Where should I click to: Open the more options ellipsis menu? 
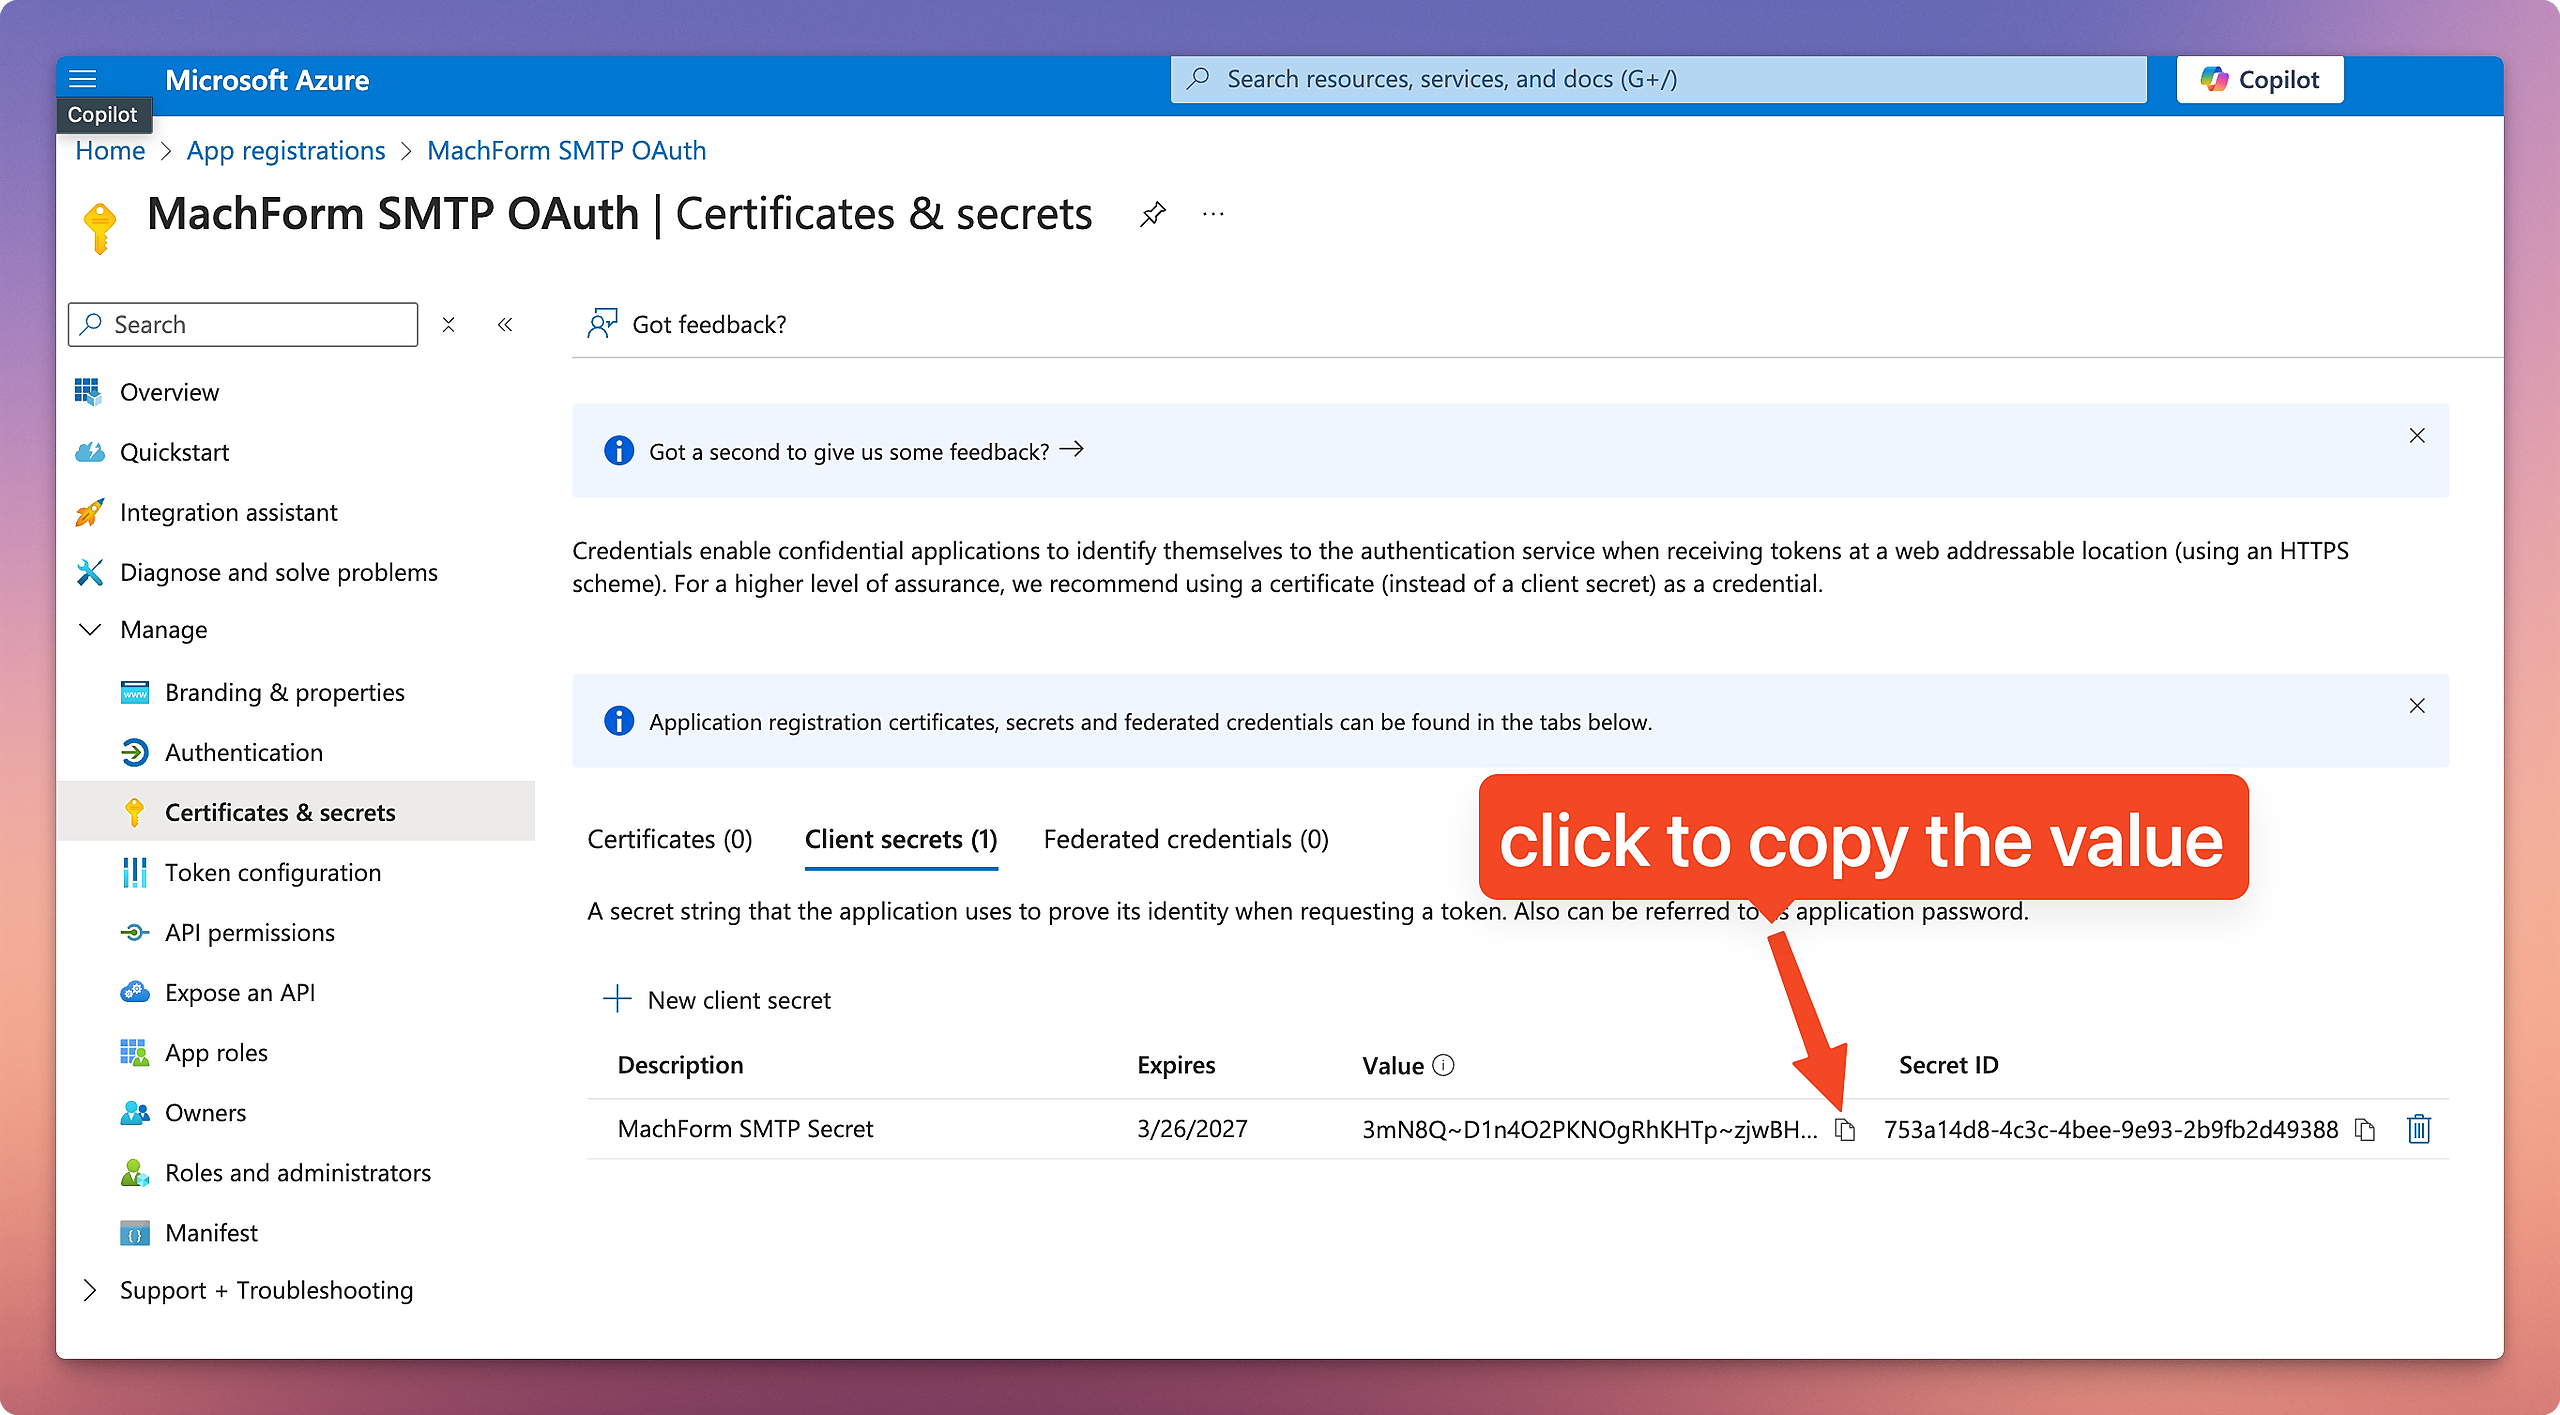click(1213, 214)
